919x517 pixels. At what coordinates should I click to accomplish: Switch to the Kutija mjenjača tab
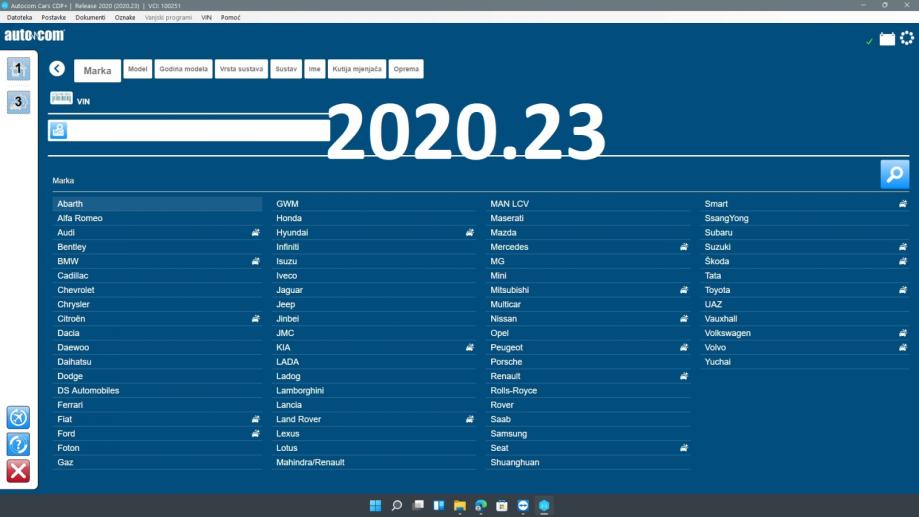(357, 69)
